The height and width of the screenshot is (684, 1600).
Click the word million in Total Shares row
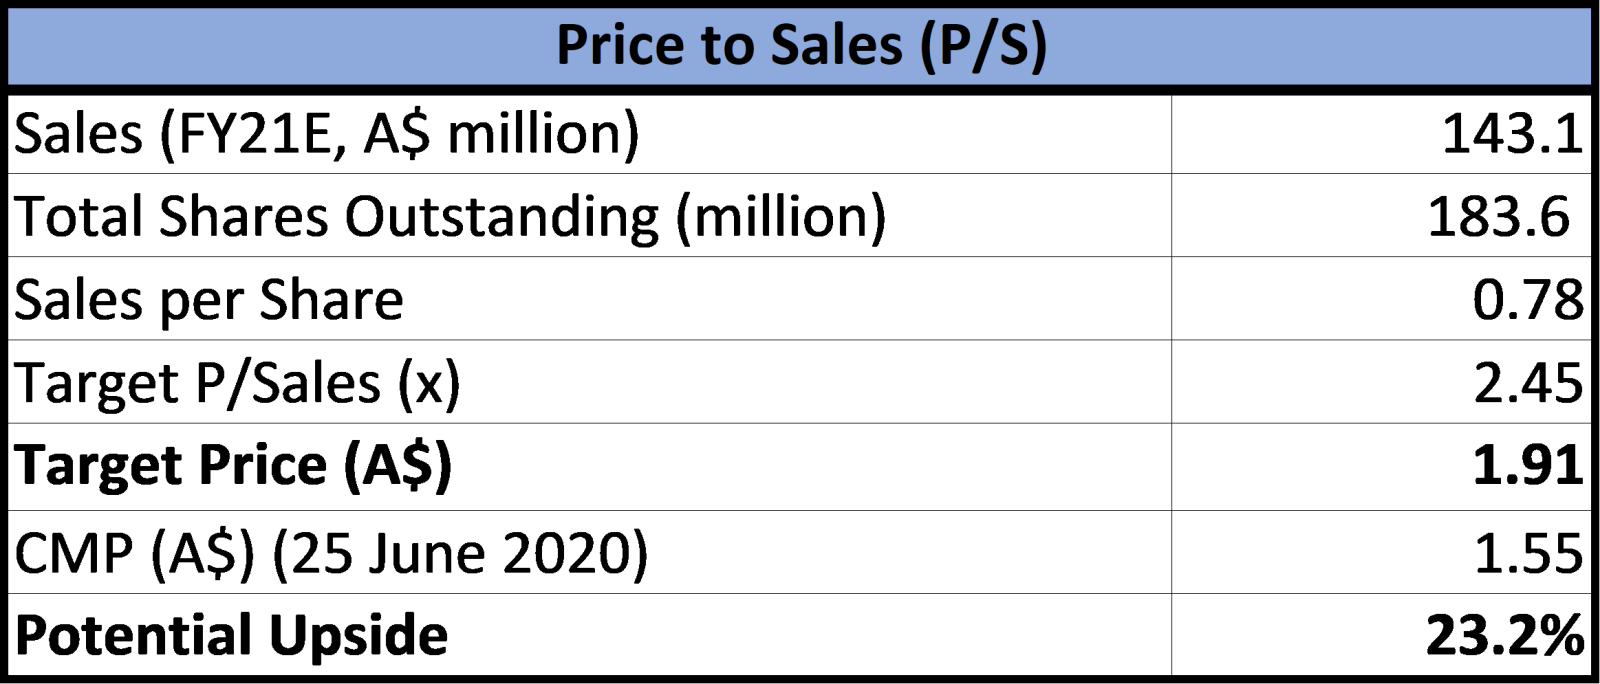click(781, 216)
